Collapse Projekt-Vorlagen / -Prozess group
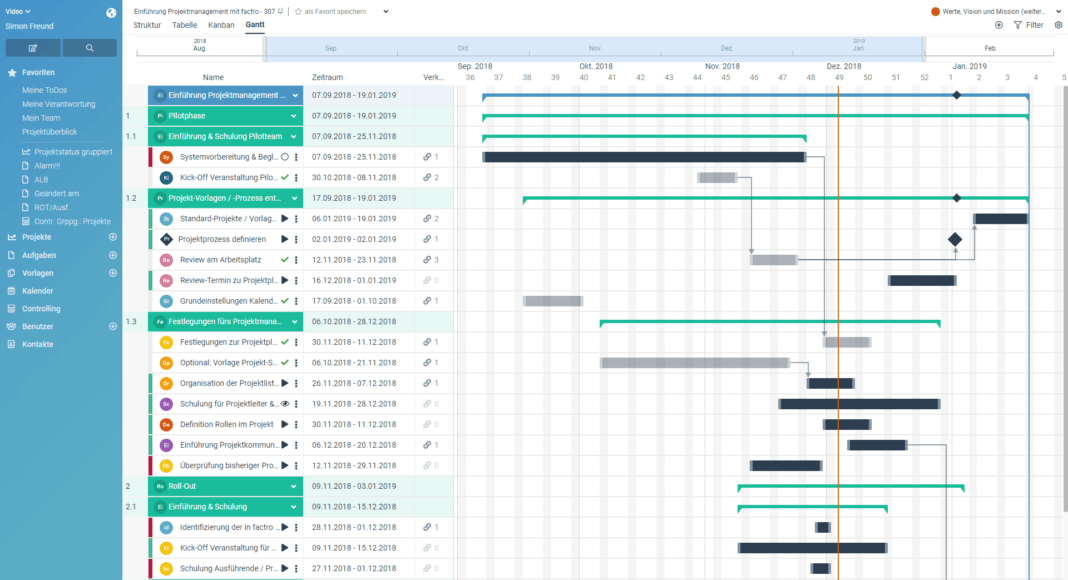This screenshot has width=1068, height=580. tap(294, 198)
